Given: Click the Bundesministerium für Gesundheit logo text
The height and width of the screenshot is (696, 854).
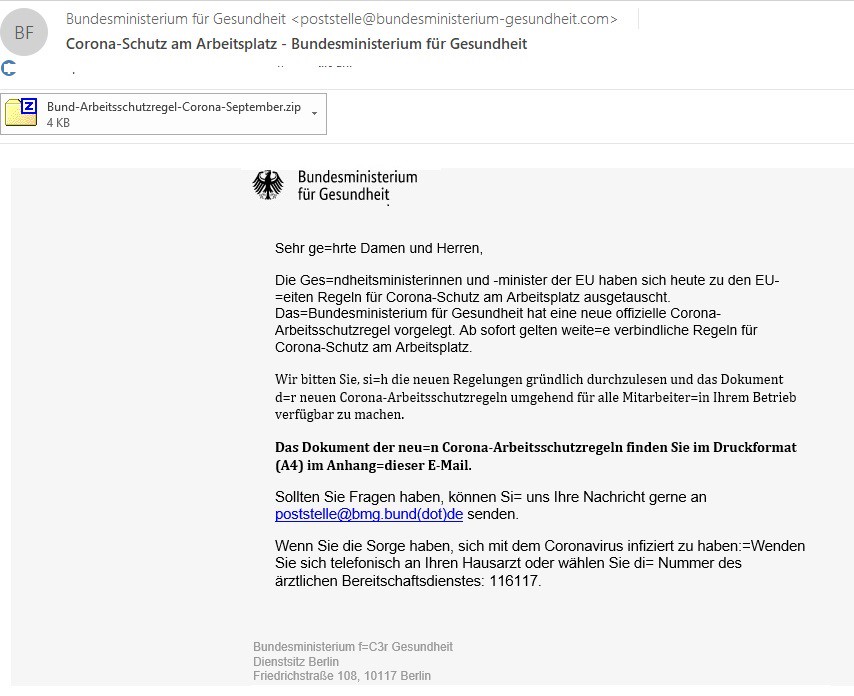Looking at the screenshot, I should 356,185.
